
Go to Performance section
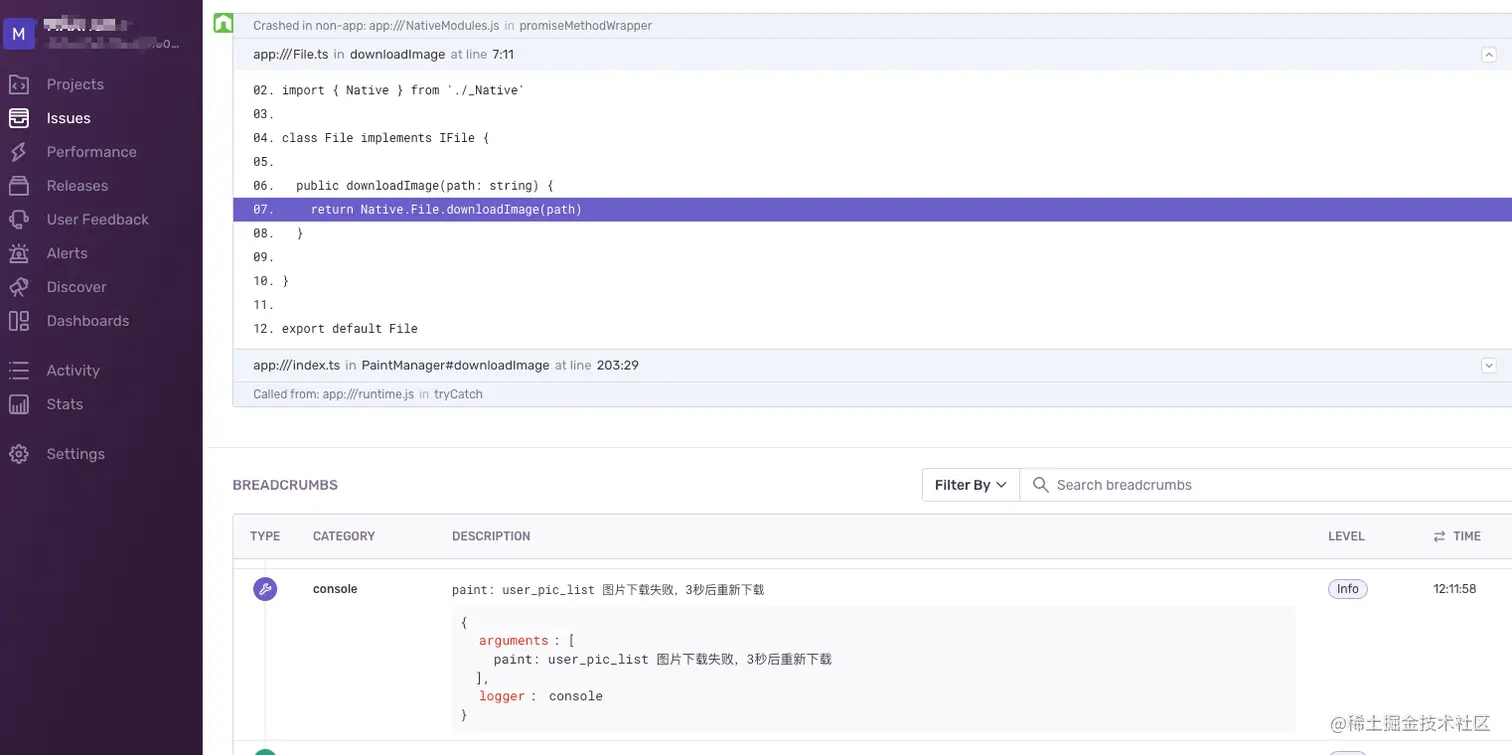tap(91, 152)
